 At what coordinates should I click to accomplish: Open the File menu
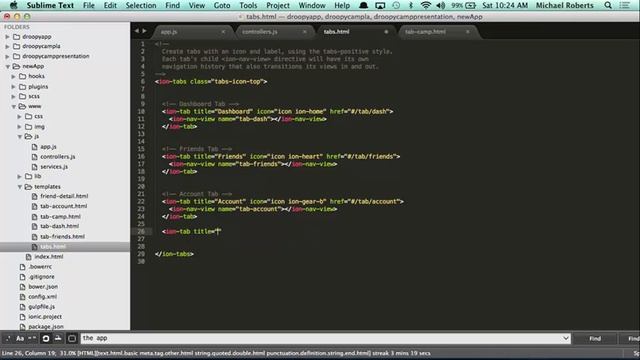[x=89, y=5]
